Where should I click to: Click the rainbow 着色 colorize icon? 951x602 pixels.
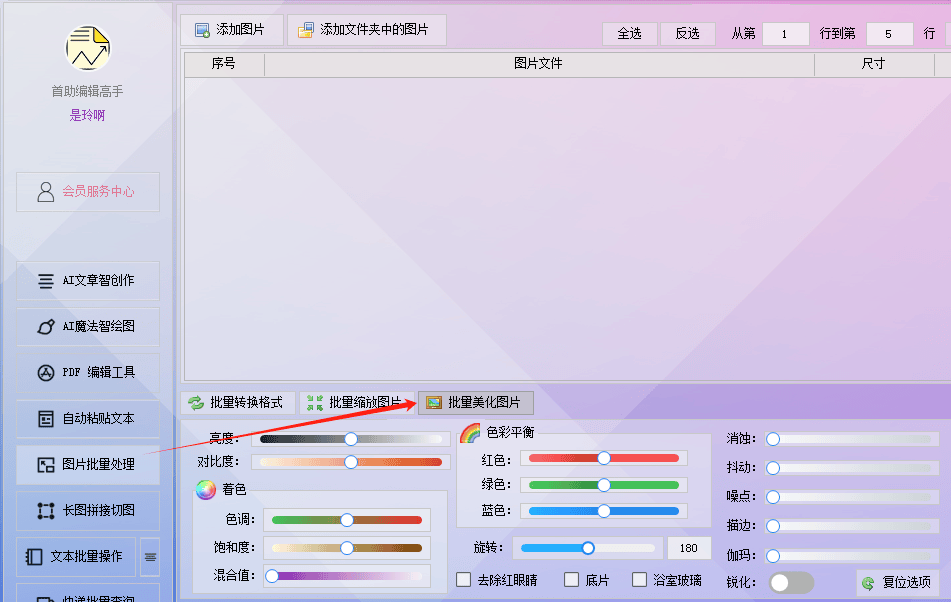(x=205, y=490)
